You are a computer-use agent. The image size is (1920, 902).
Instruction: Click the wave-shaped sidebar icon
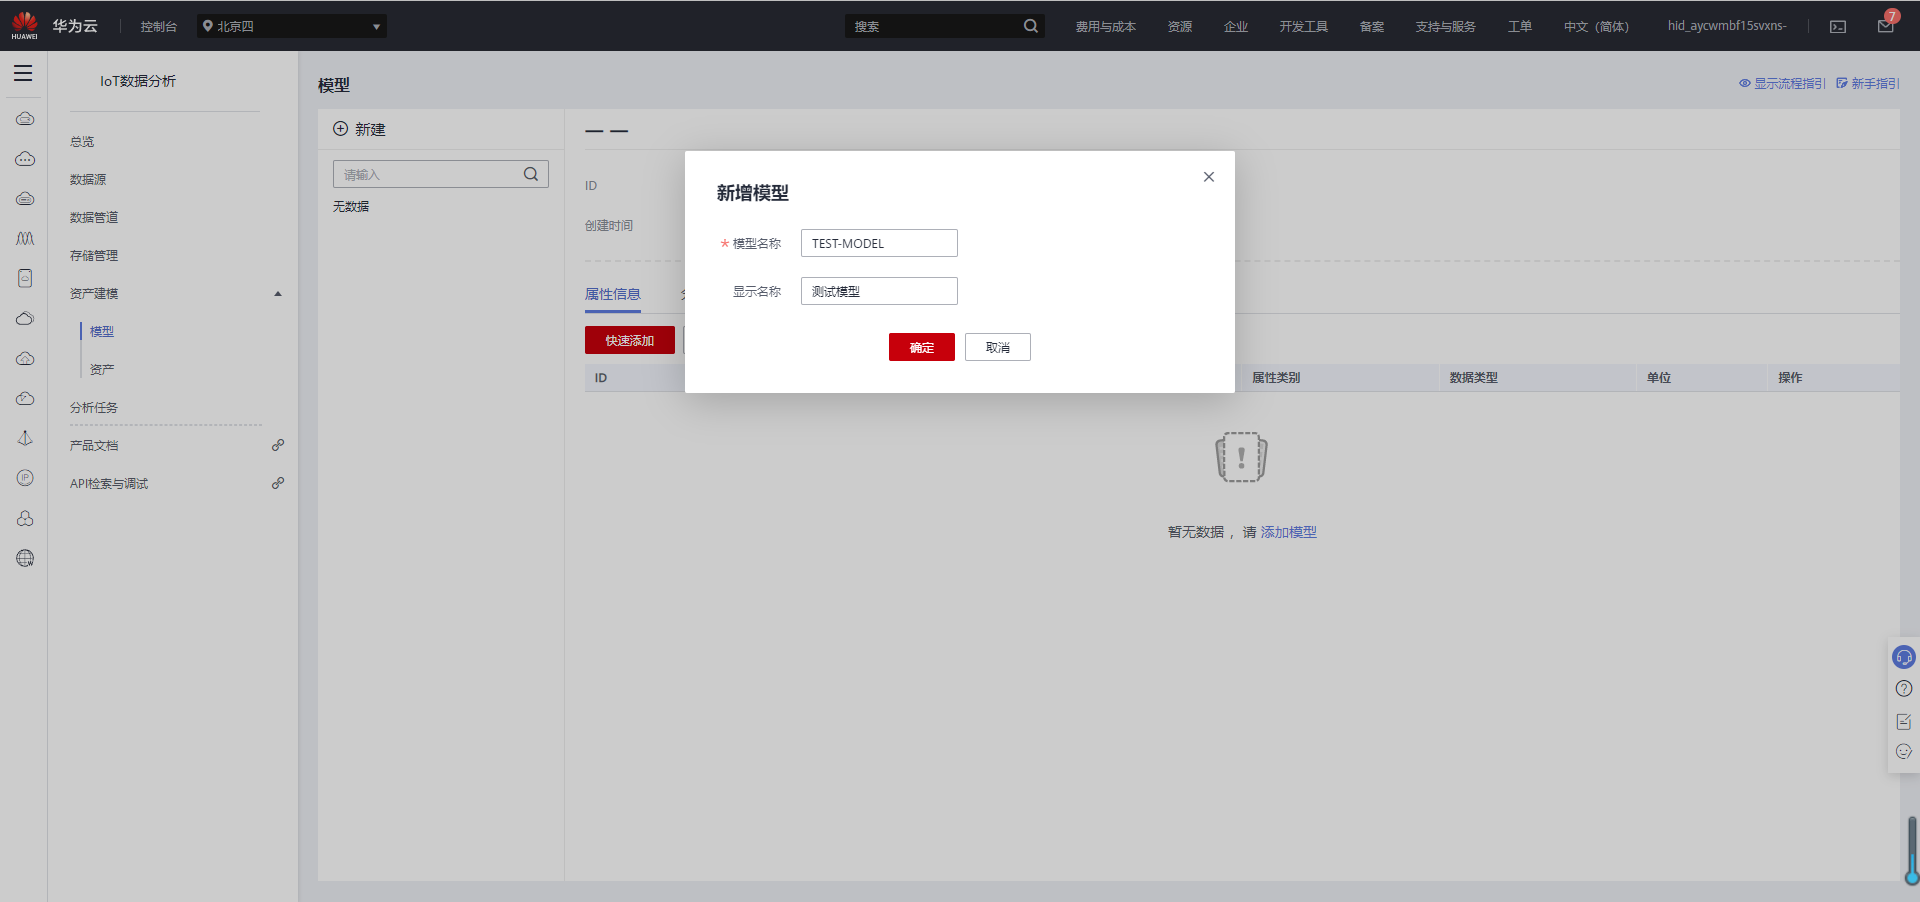click(25, 239)
